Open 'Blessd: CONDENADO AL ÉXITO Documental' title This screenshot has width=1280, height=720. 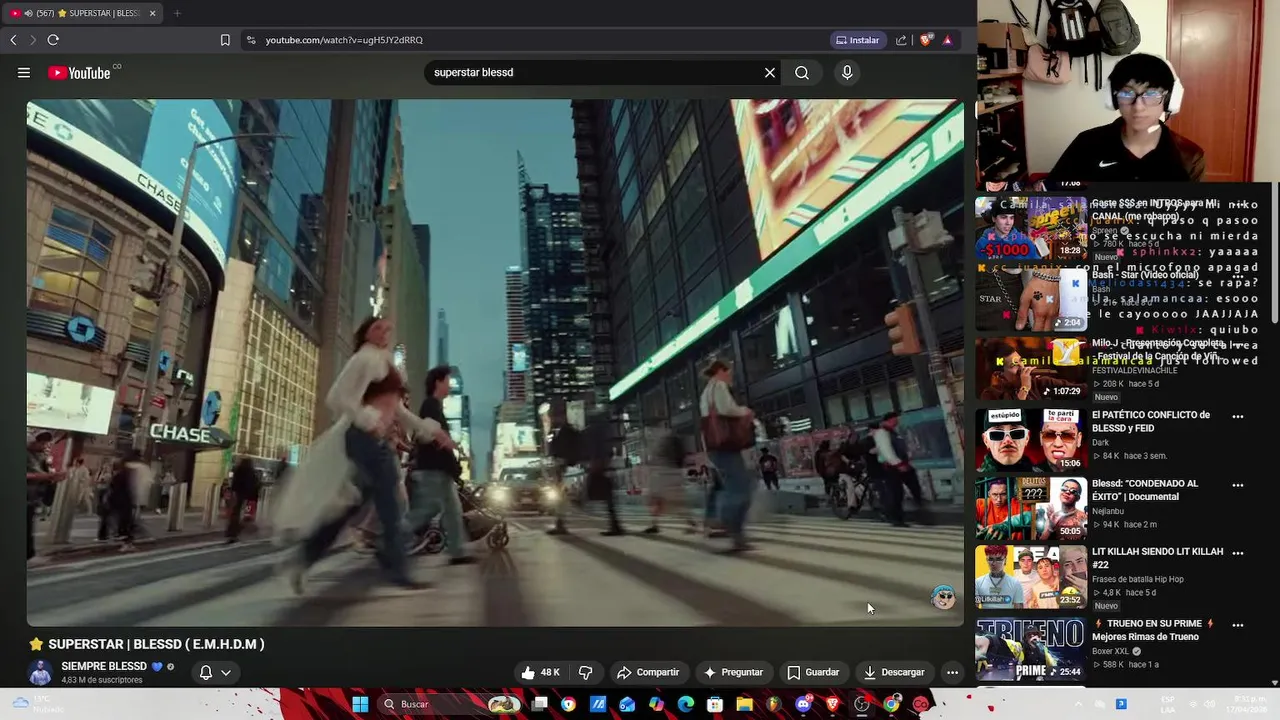coord(1145,490)
